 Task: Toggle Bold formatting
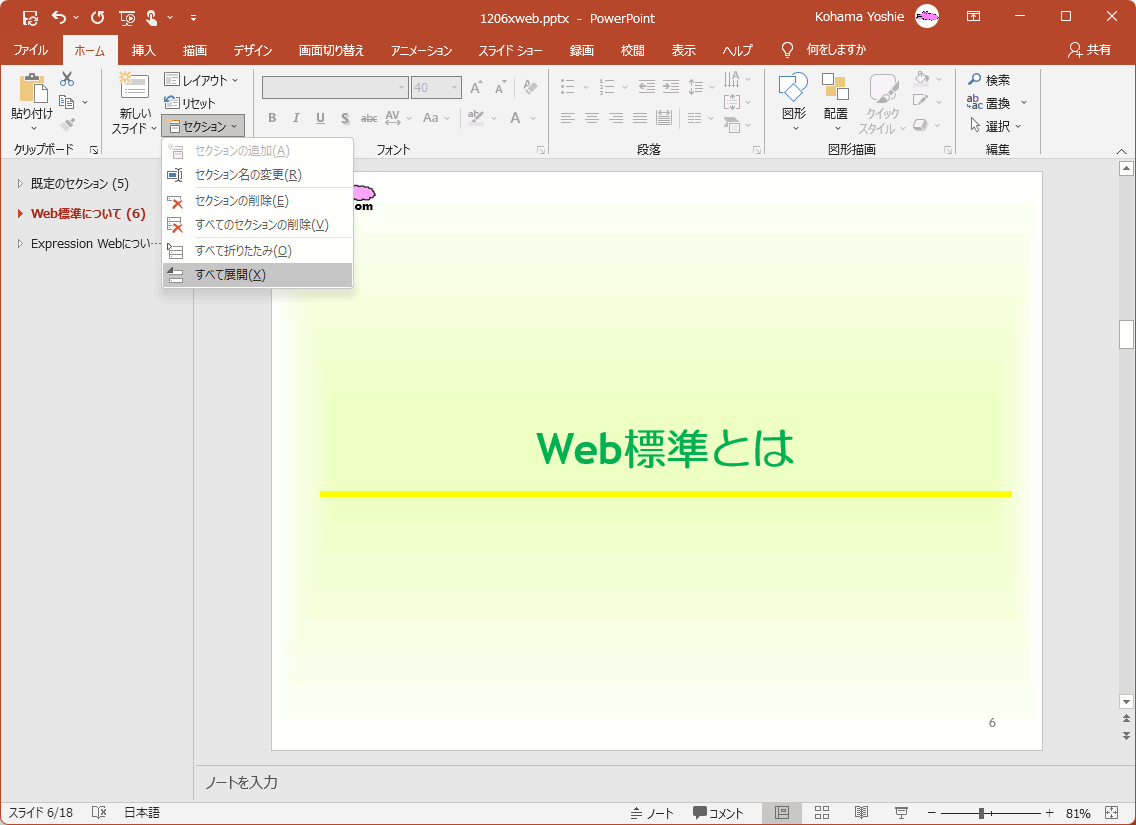[x=272, y=118]
